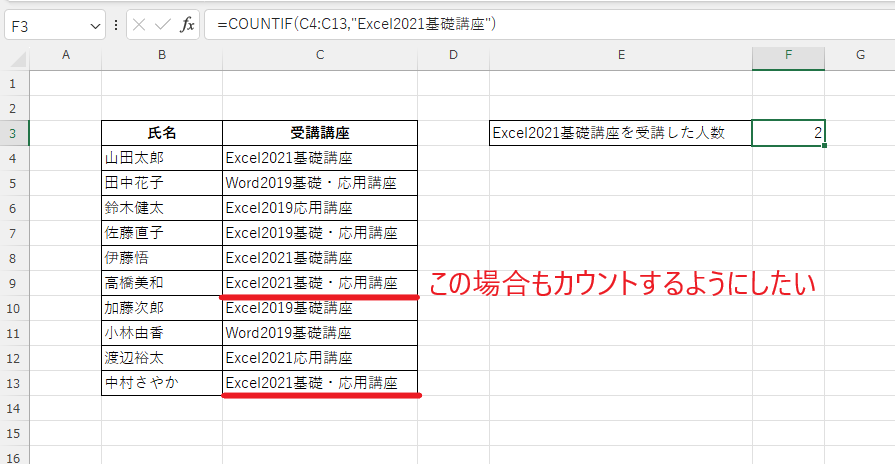Viewport: 895px width, 464px height.
Task: Click the formula bar COUNTIF formula text
Action: coord(356,24)
